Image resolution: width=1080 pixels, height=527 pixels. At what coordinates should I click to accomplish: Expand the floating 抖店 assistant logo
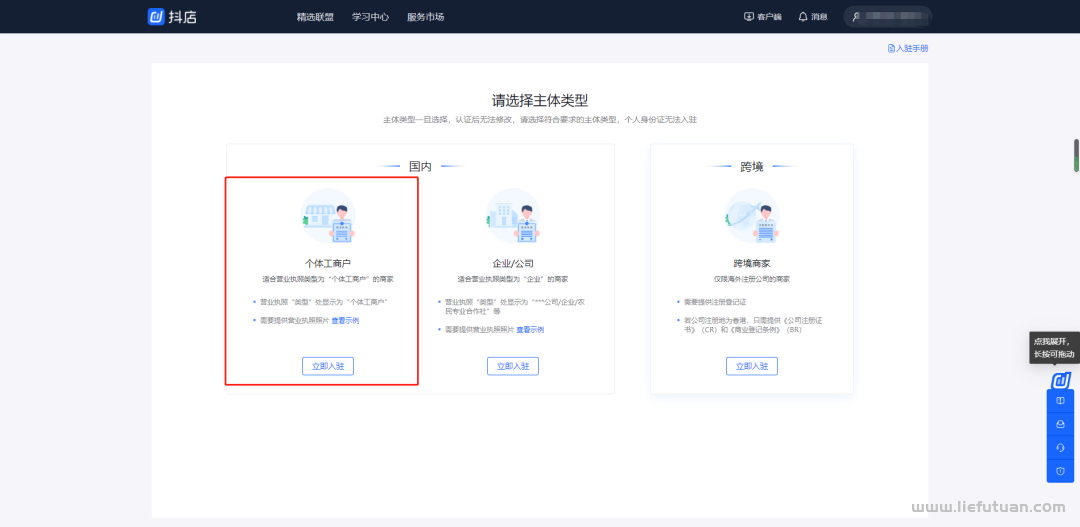pyautogui.click(x=1060, y=380)
